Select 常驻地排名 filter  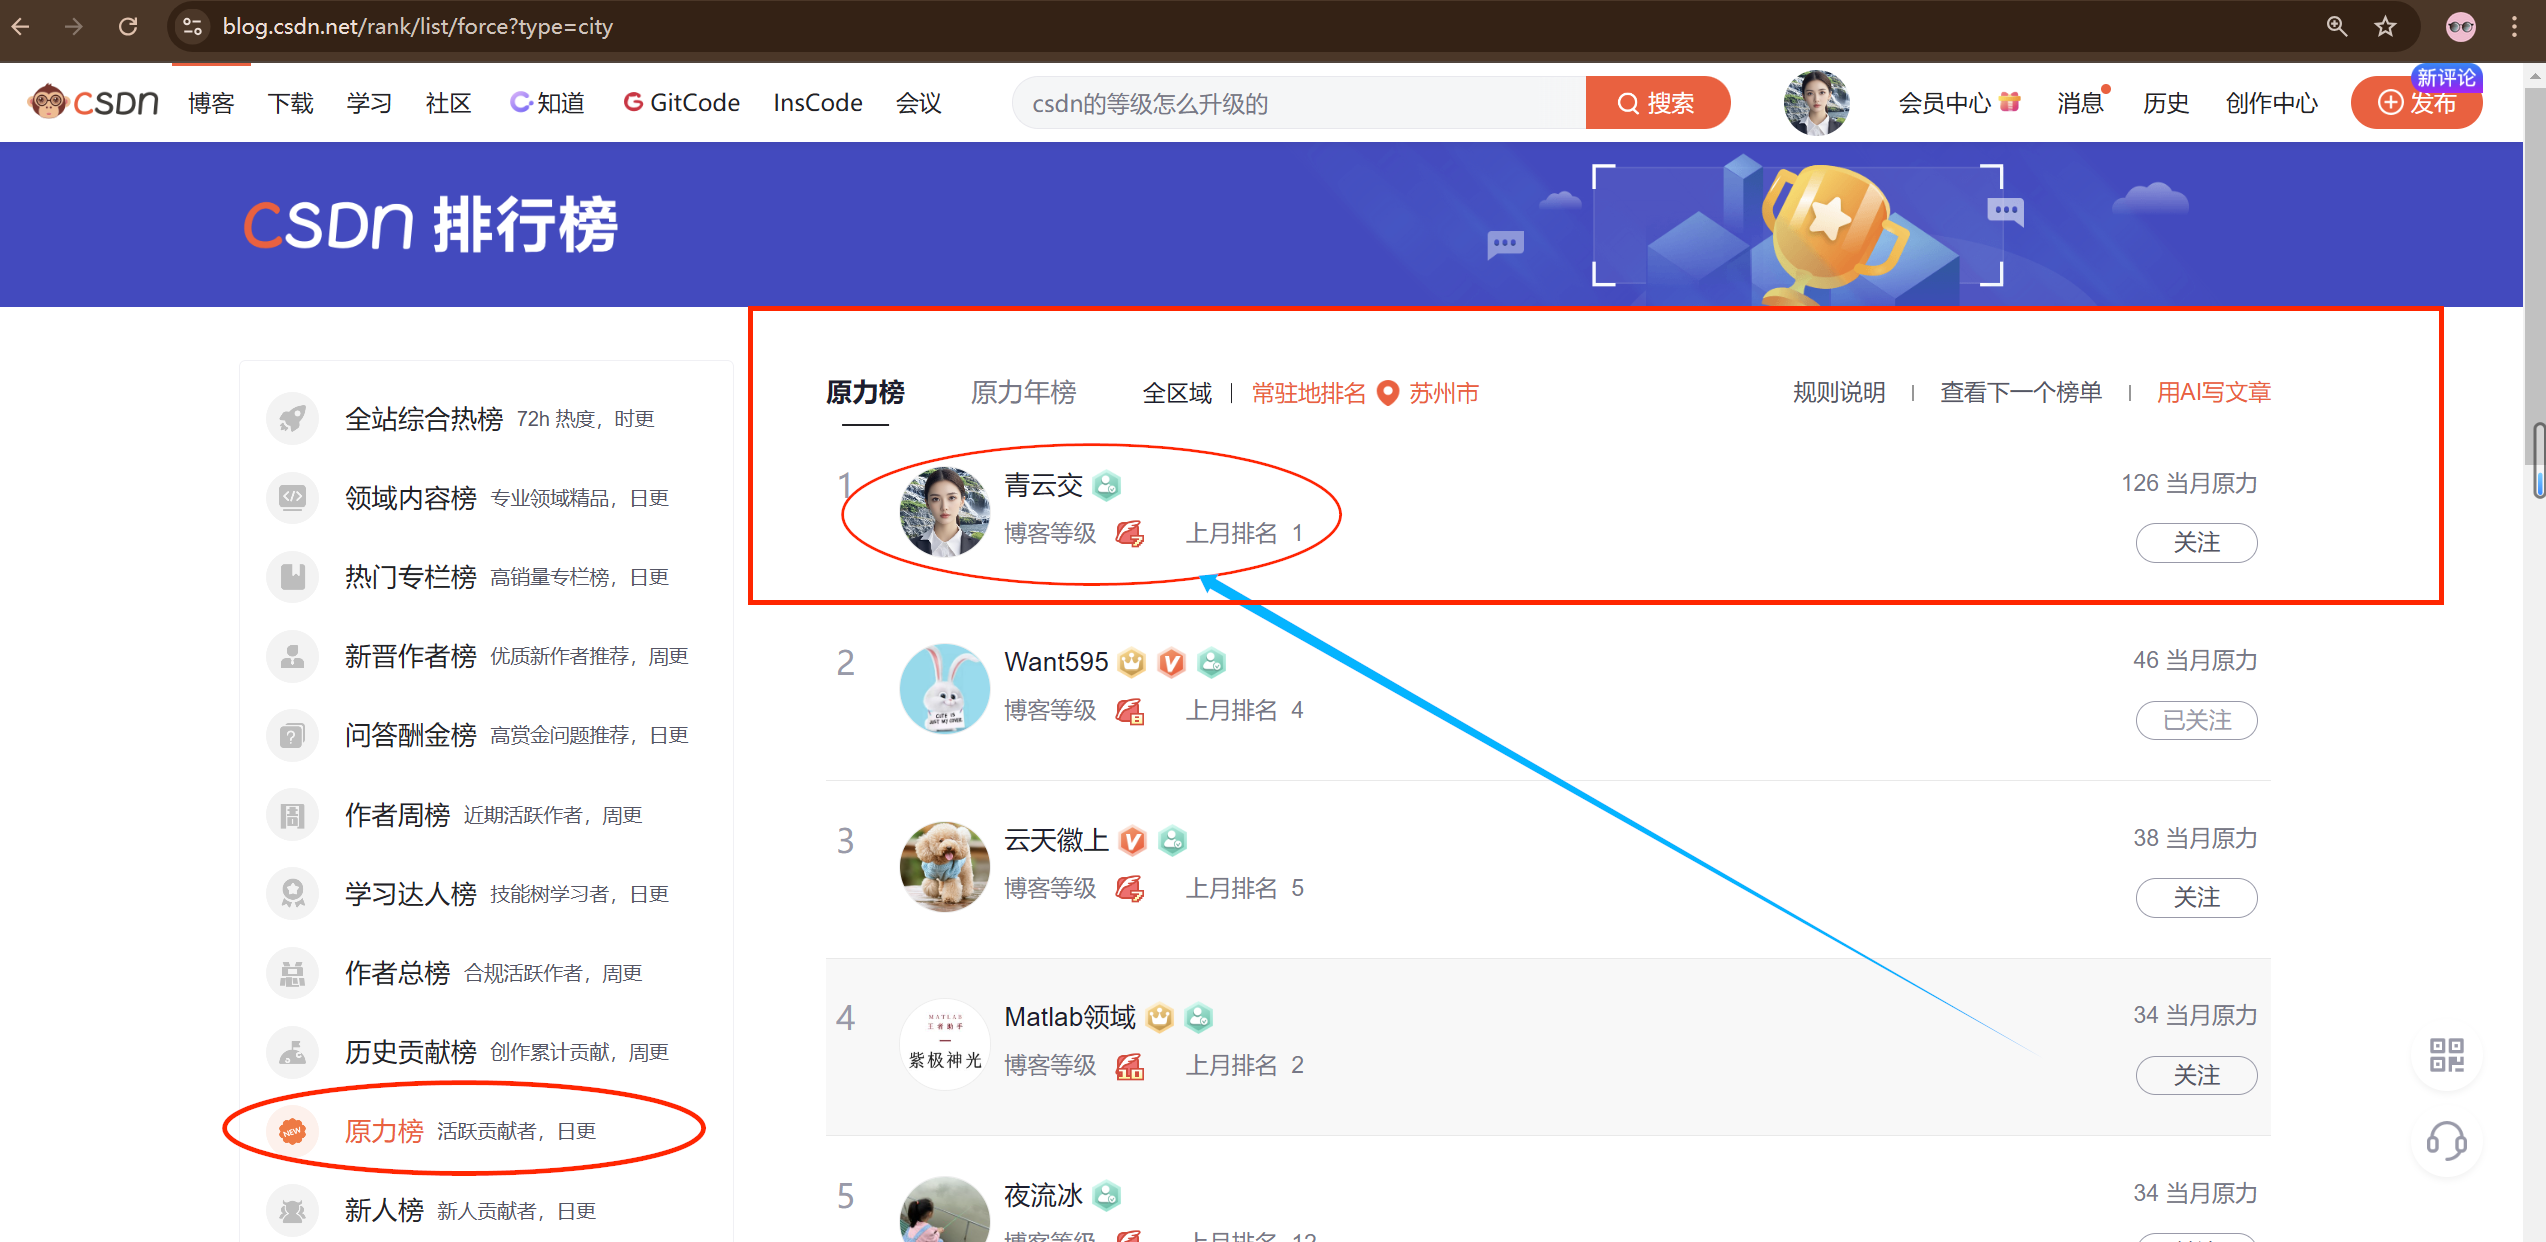1308,393
